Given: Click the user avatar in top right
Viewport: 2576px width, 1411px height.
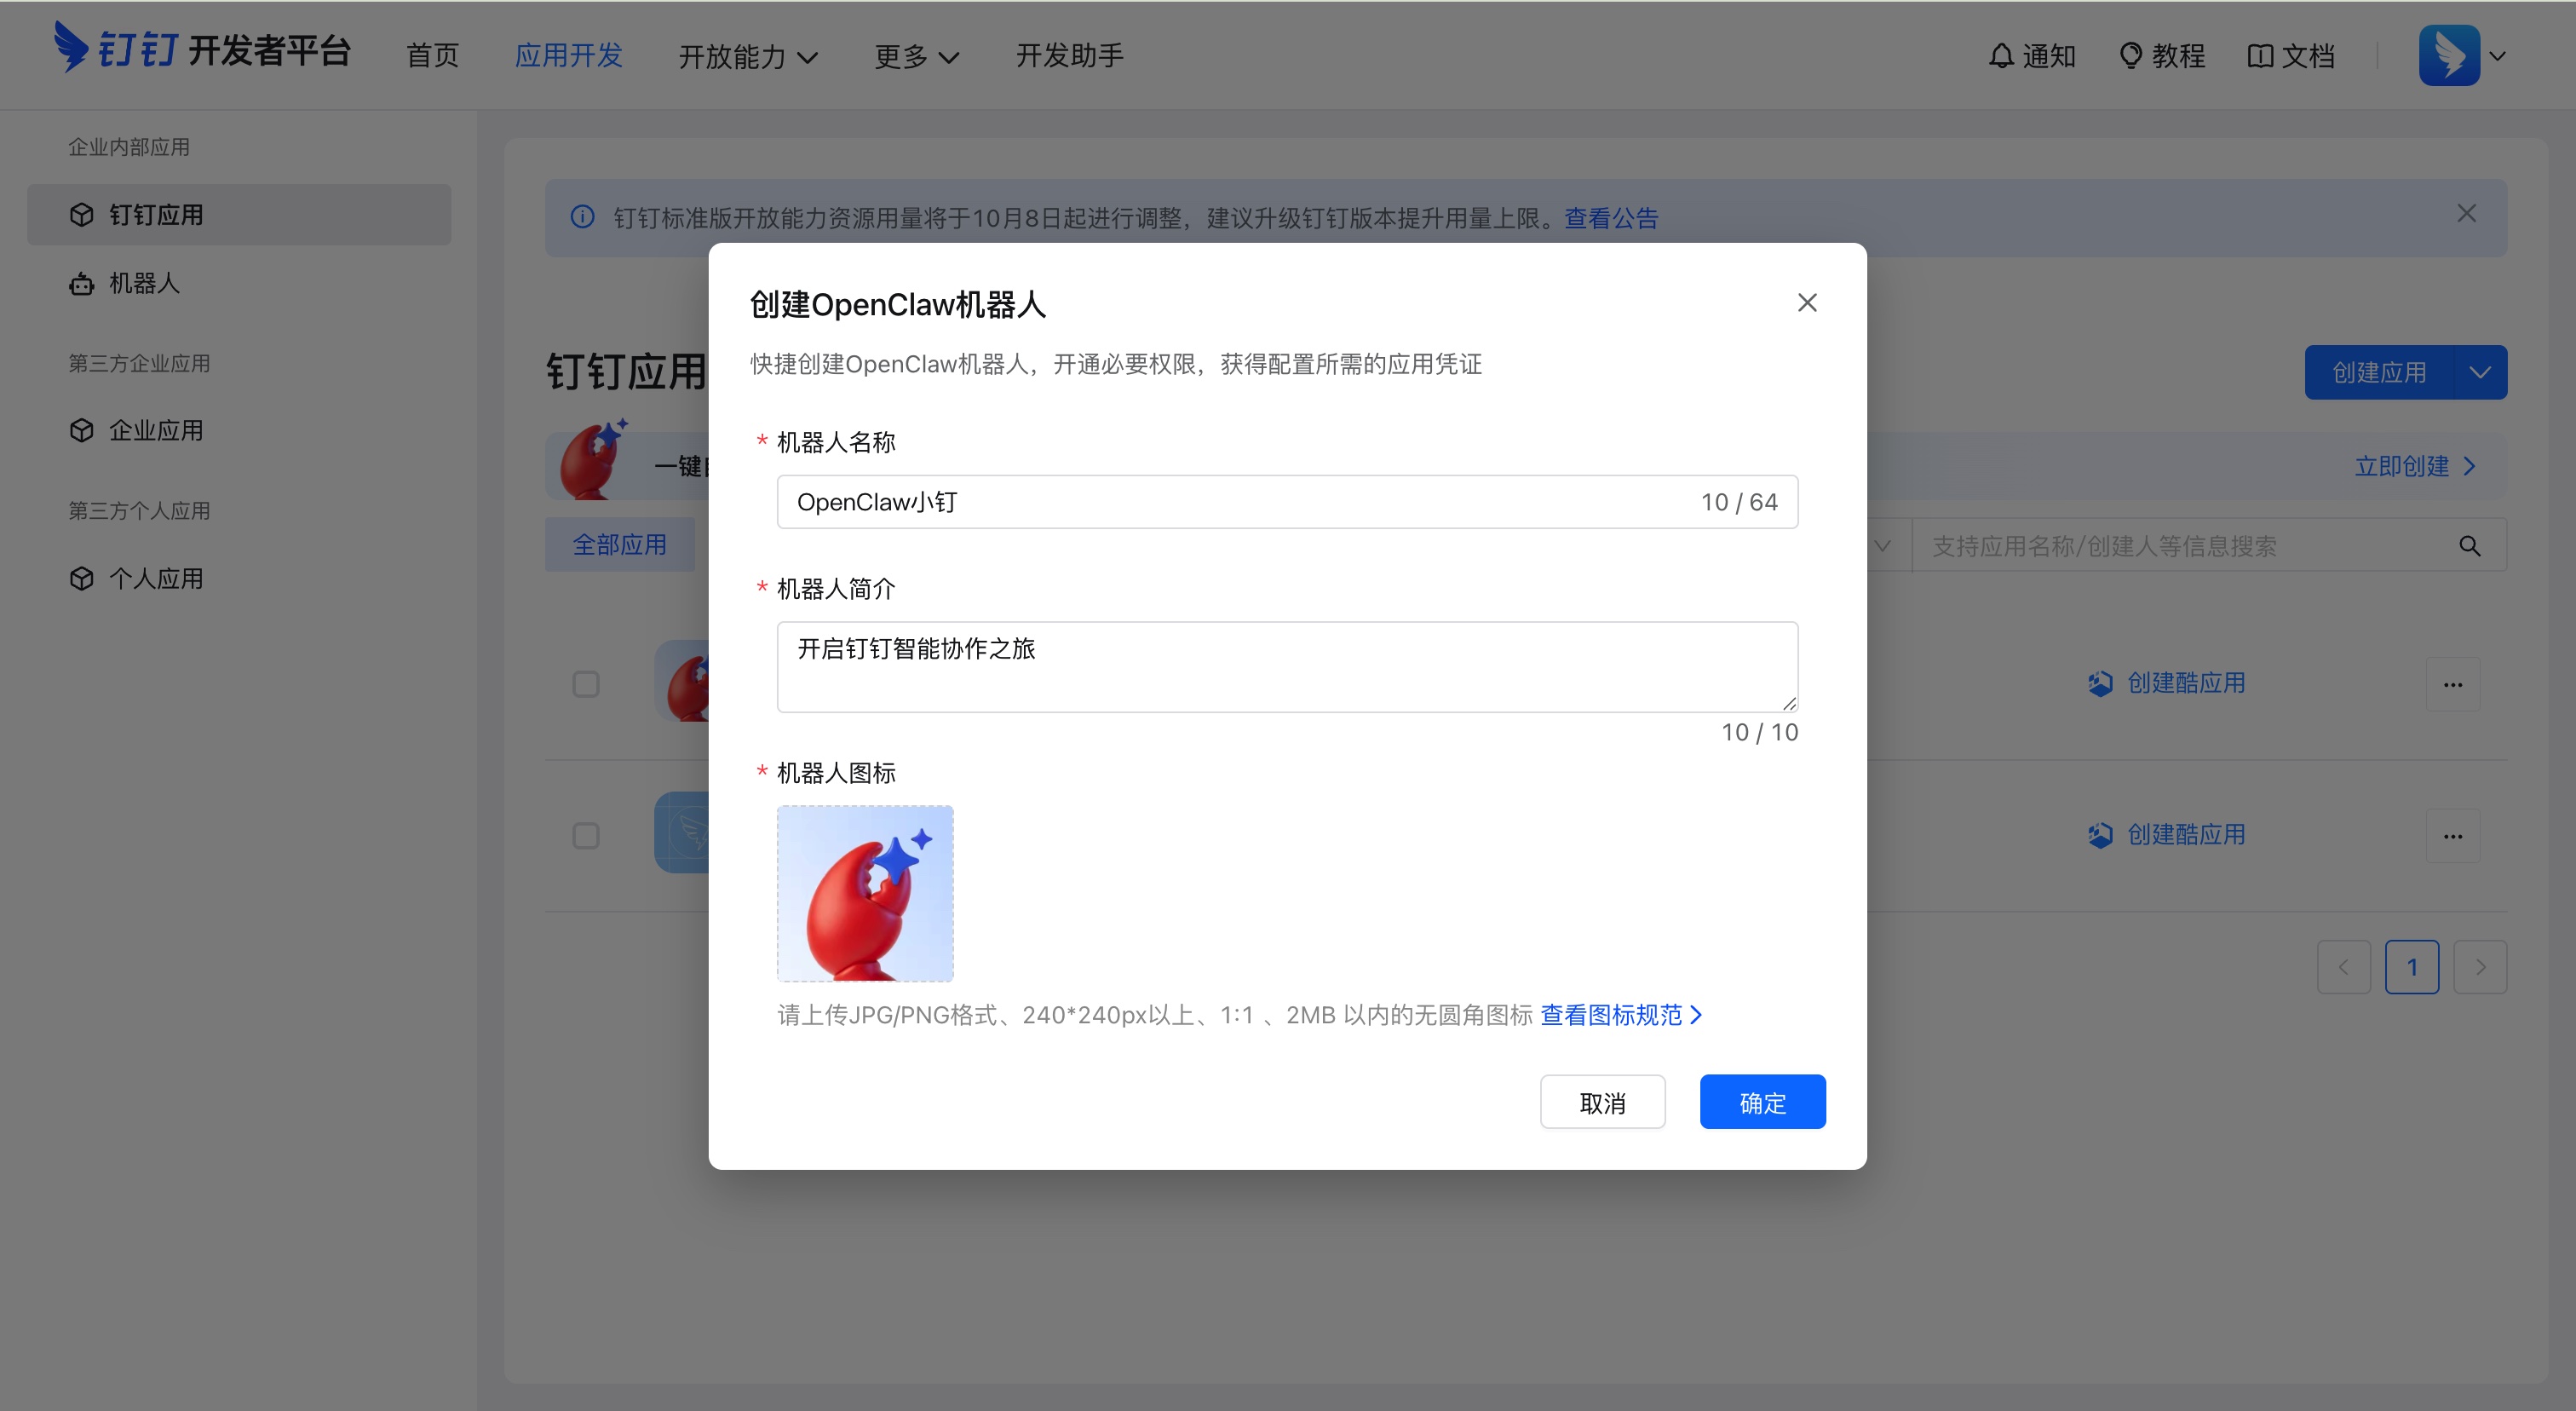Looking at the screenshot, I should 2448,55.
